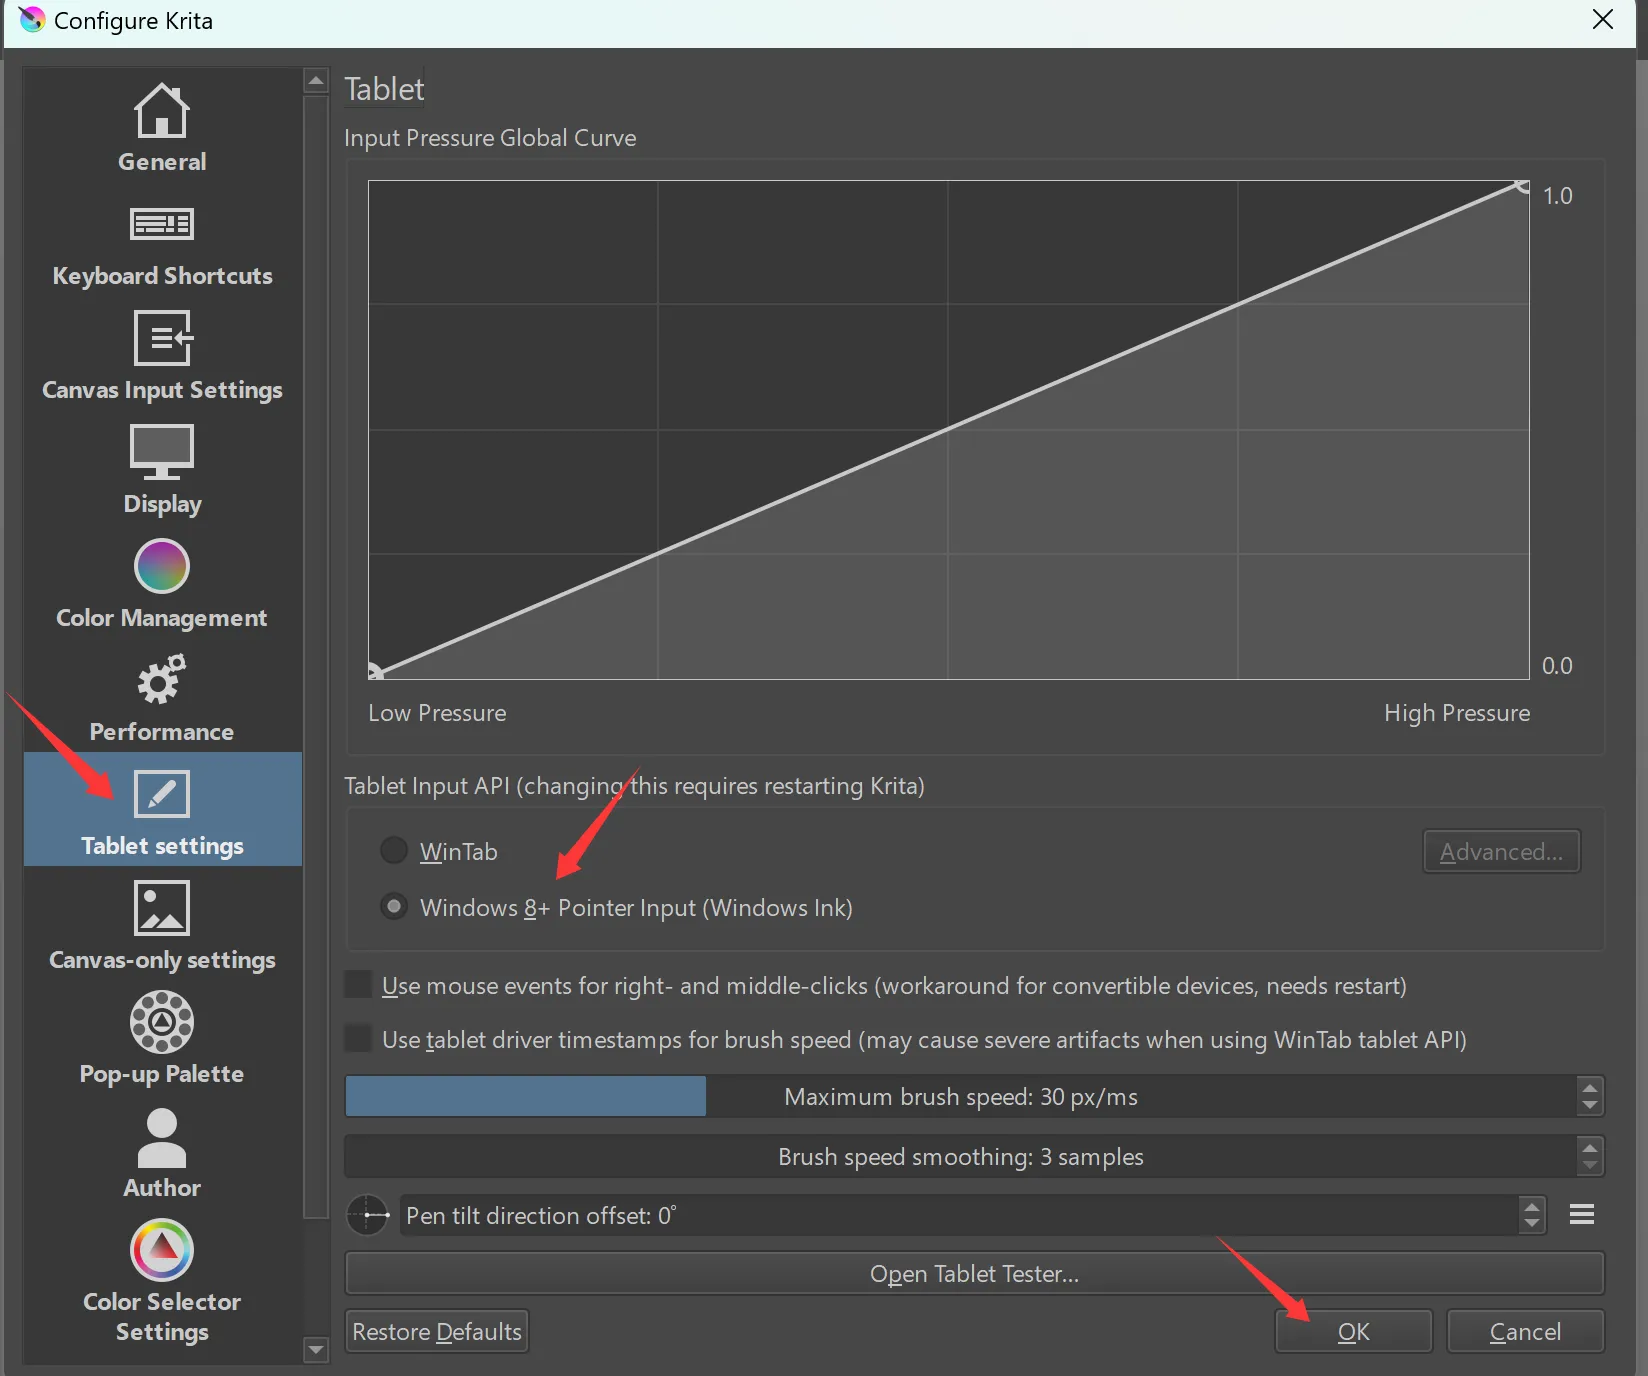Select the Tablet settings pen icon
This screenshot has width=1648, height=1376.
(162, 794)
